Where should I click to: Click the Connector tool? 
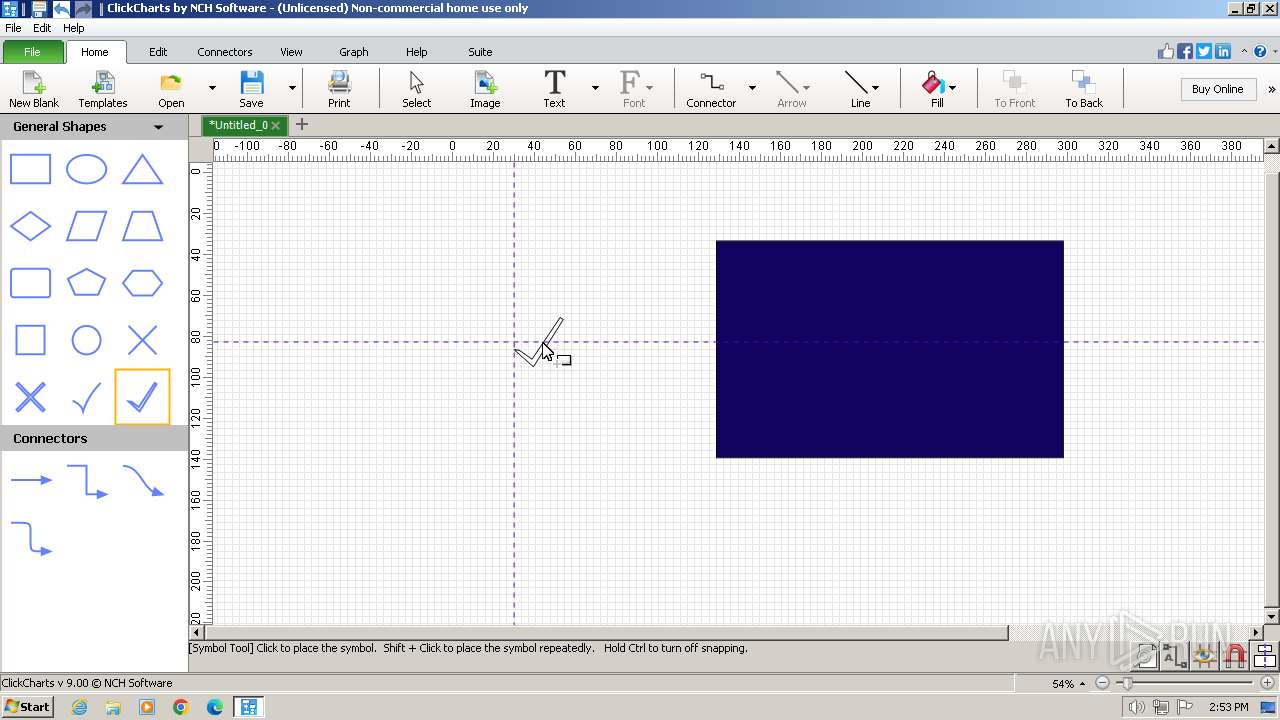[x=711, y=89]
